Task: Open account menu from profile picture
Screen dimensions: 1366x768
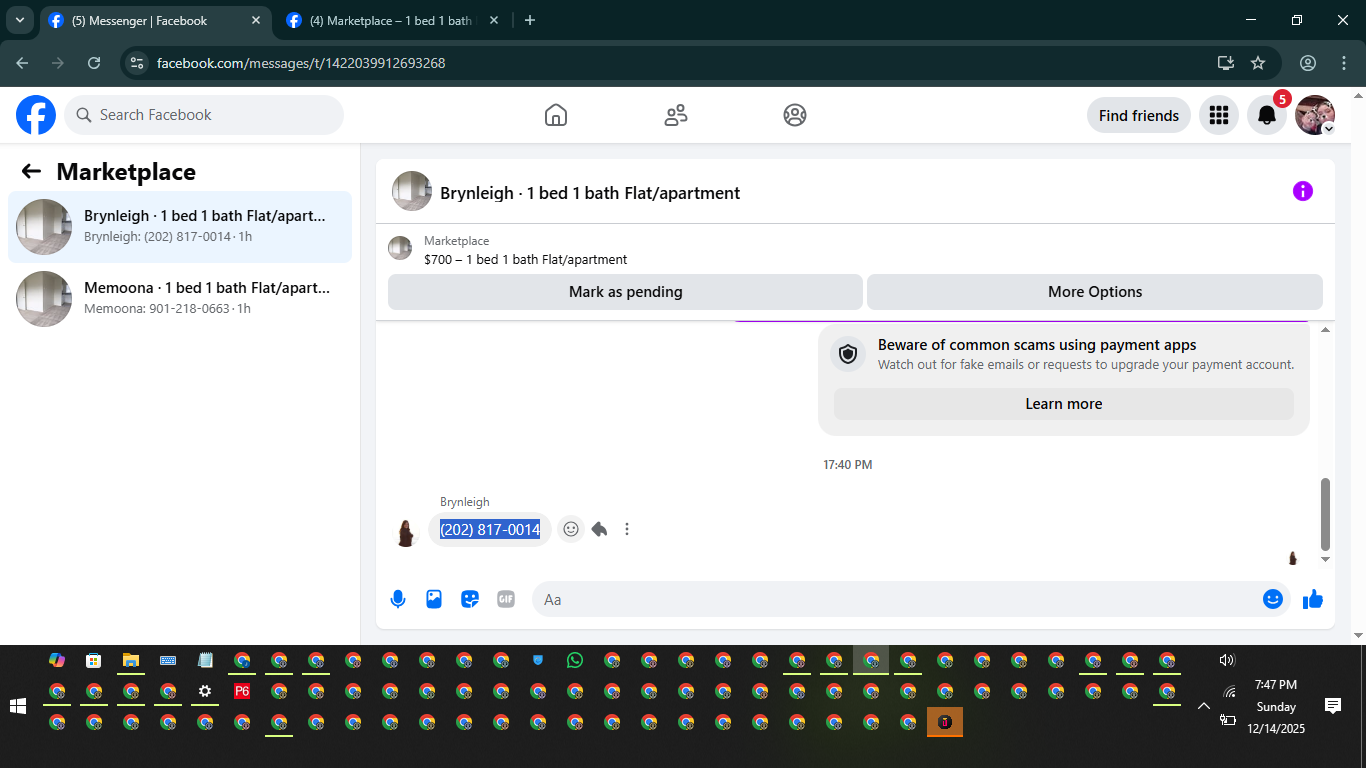Action: [1315, 115]
